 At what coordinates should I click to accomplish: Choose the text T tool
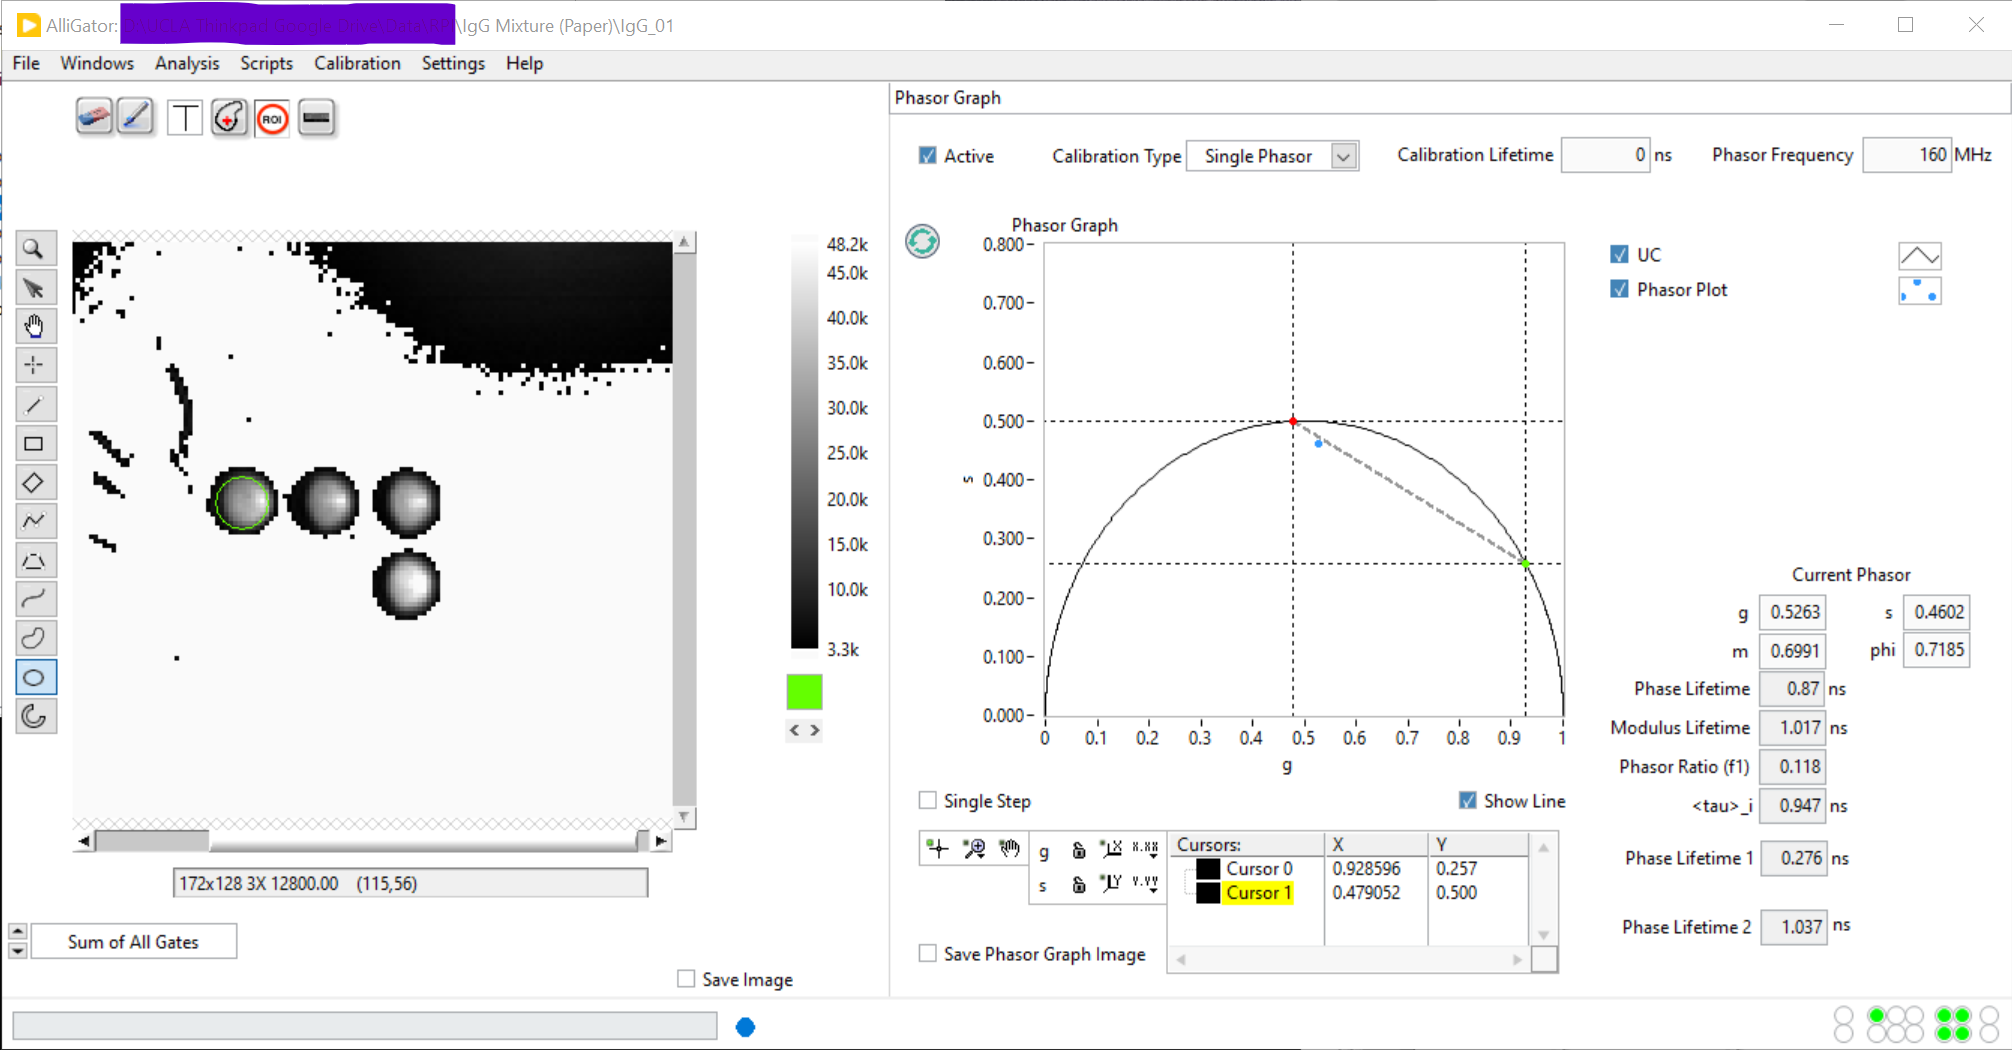coord(184,118)
